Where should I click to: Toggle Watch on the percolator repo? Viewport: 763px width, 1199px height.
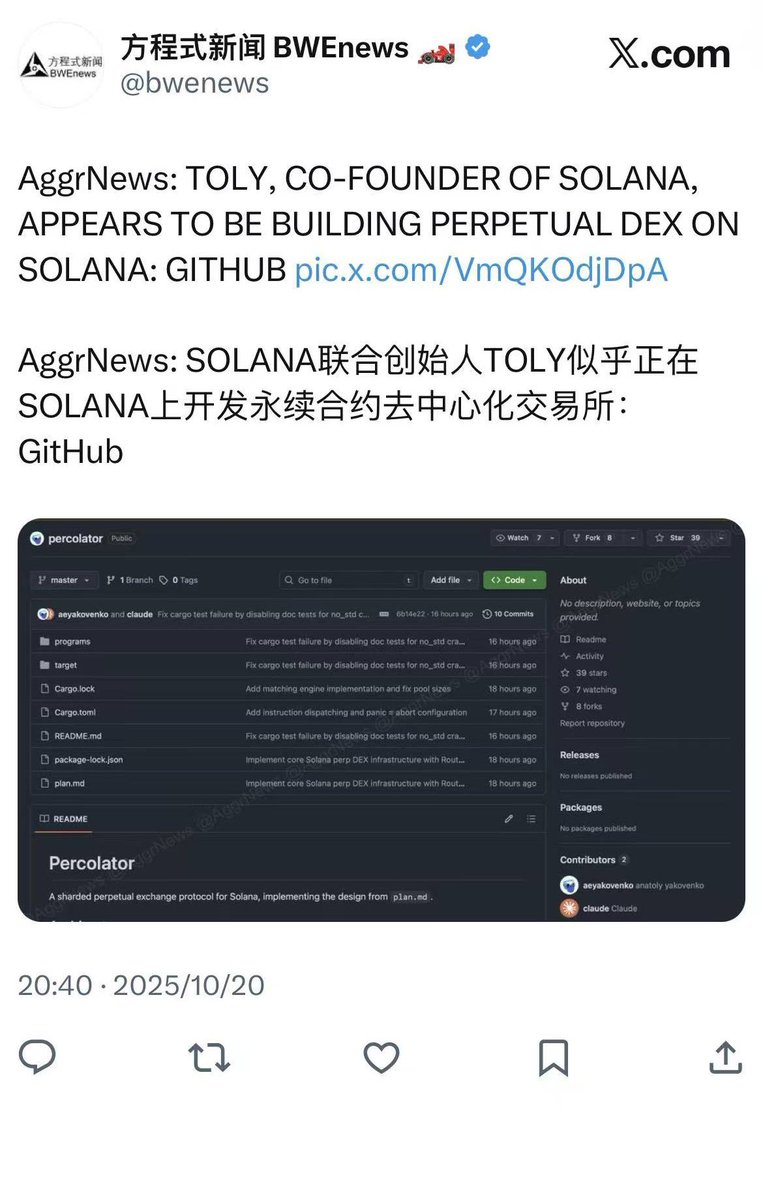525,538
